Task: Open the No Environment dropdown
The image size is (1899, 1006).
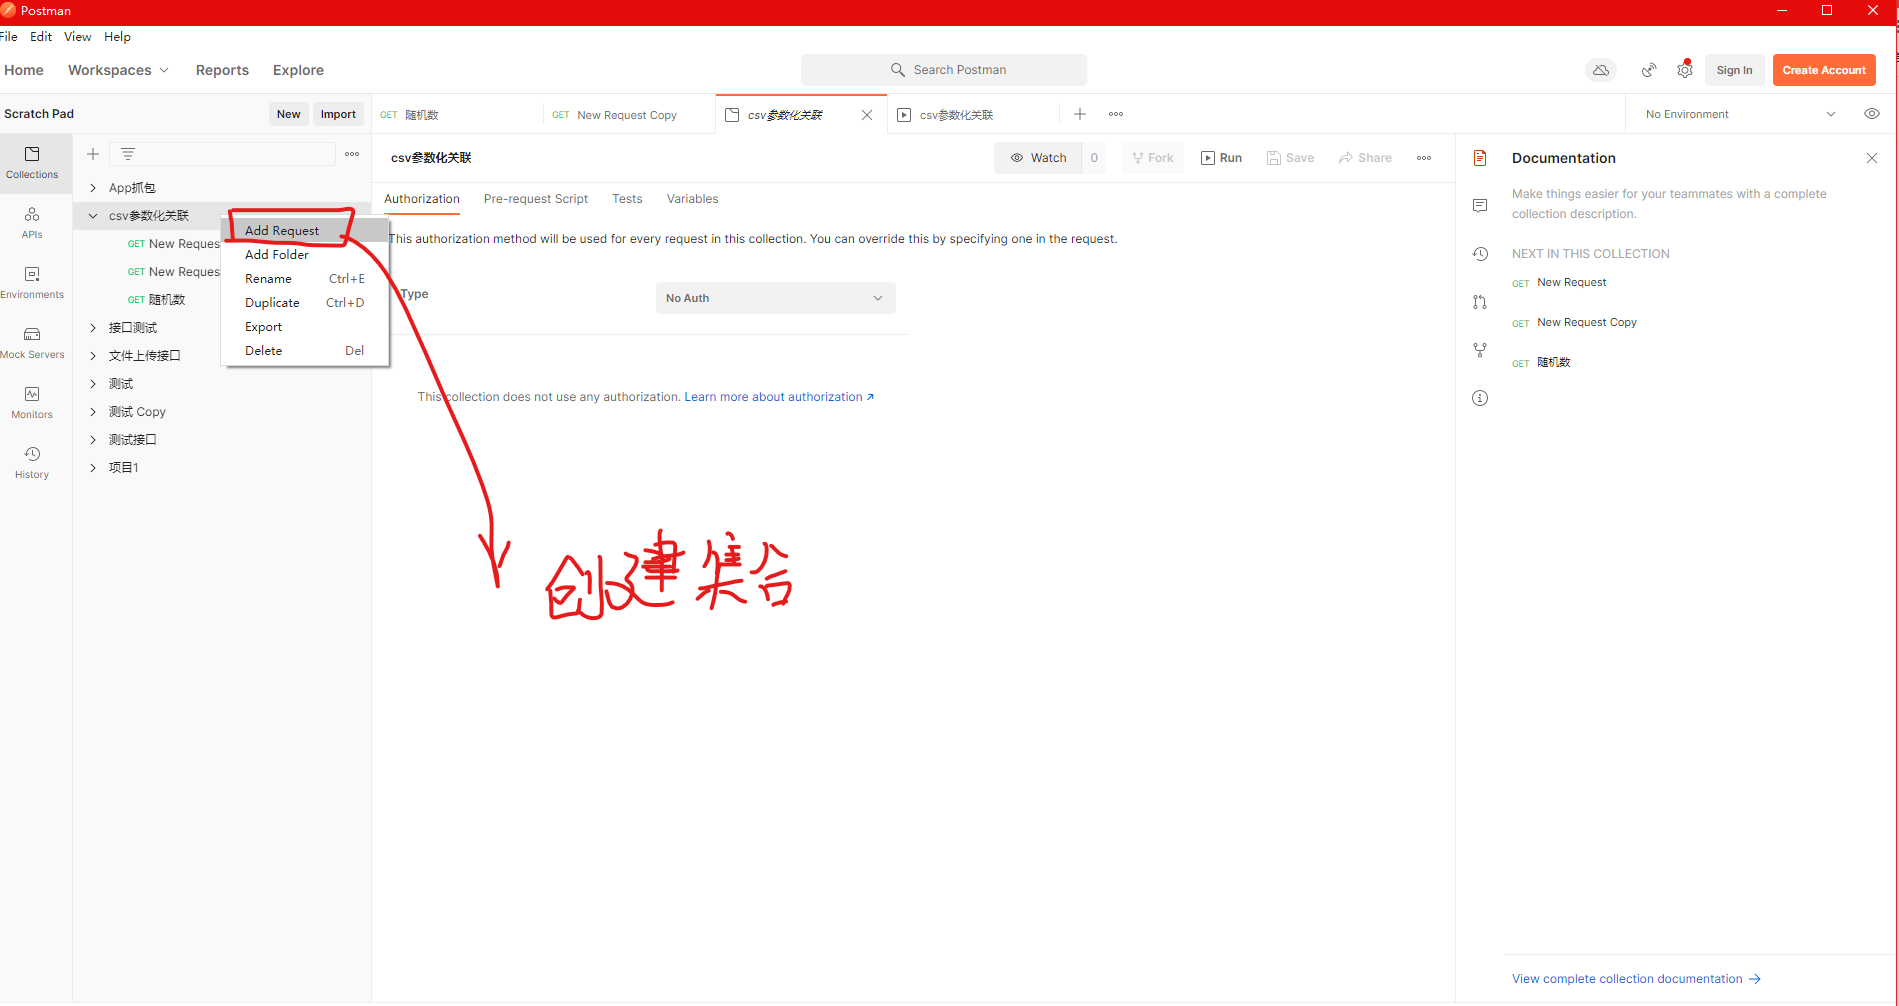Action: pos(1737,113)
